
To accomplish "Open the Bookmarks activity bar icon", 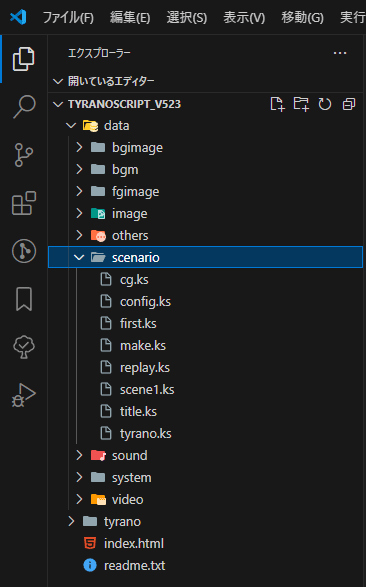I will (x=24, y=299).
